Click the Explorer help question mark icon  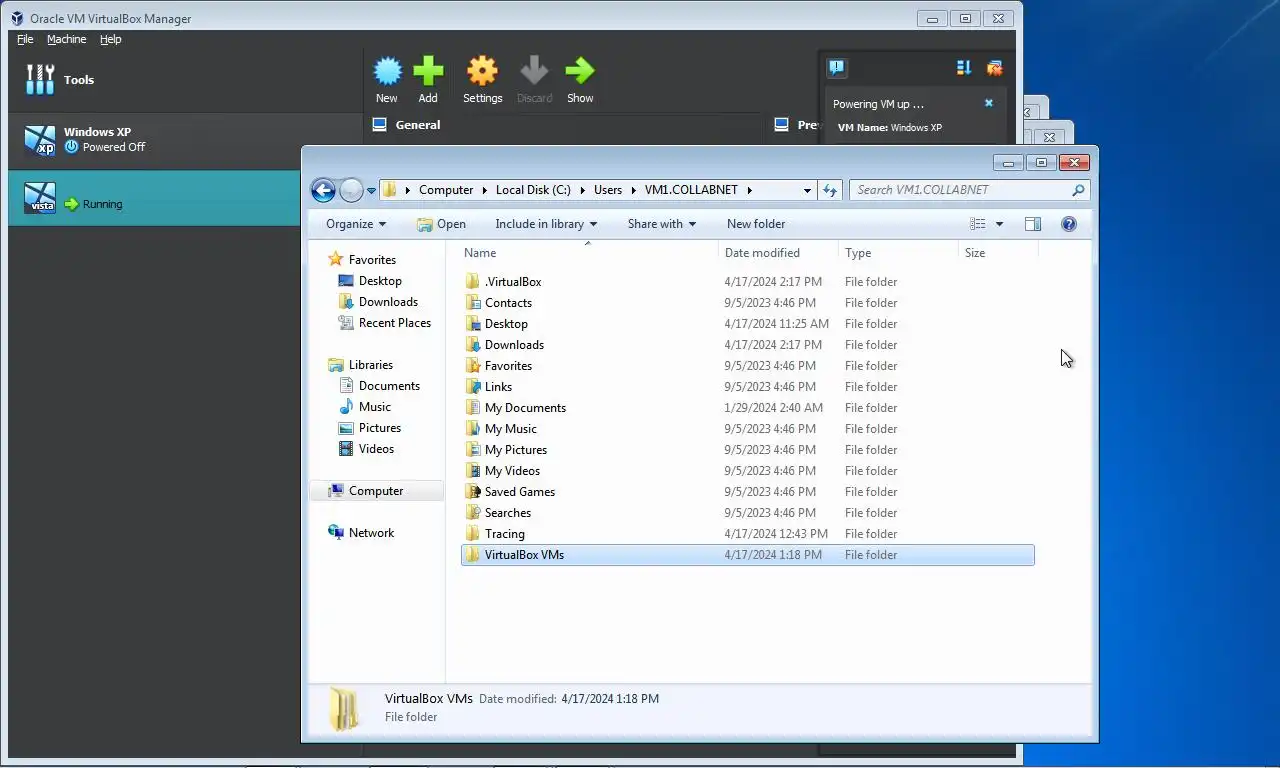pyautogui.click(x=1068, y=224)
